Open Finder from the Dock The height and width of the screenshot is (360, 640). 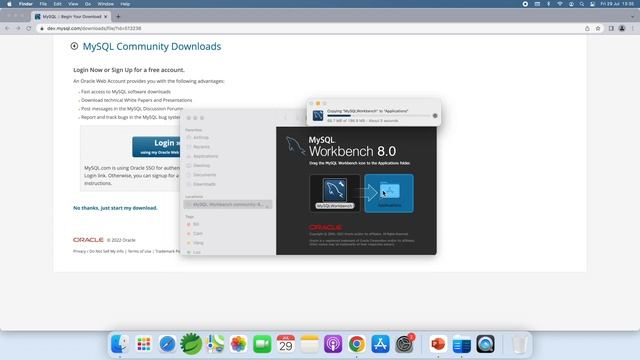pos(120,344)
